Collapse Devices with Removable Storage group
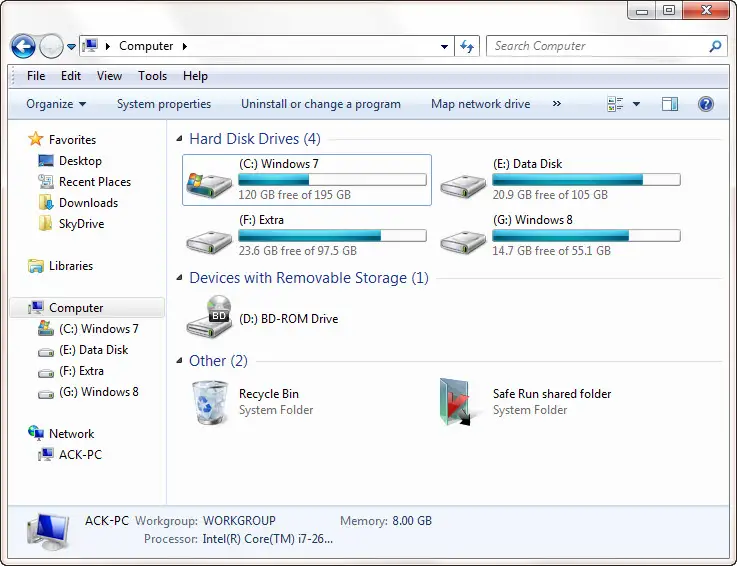Screen dimensions: 737x566 179,277
